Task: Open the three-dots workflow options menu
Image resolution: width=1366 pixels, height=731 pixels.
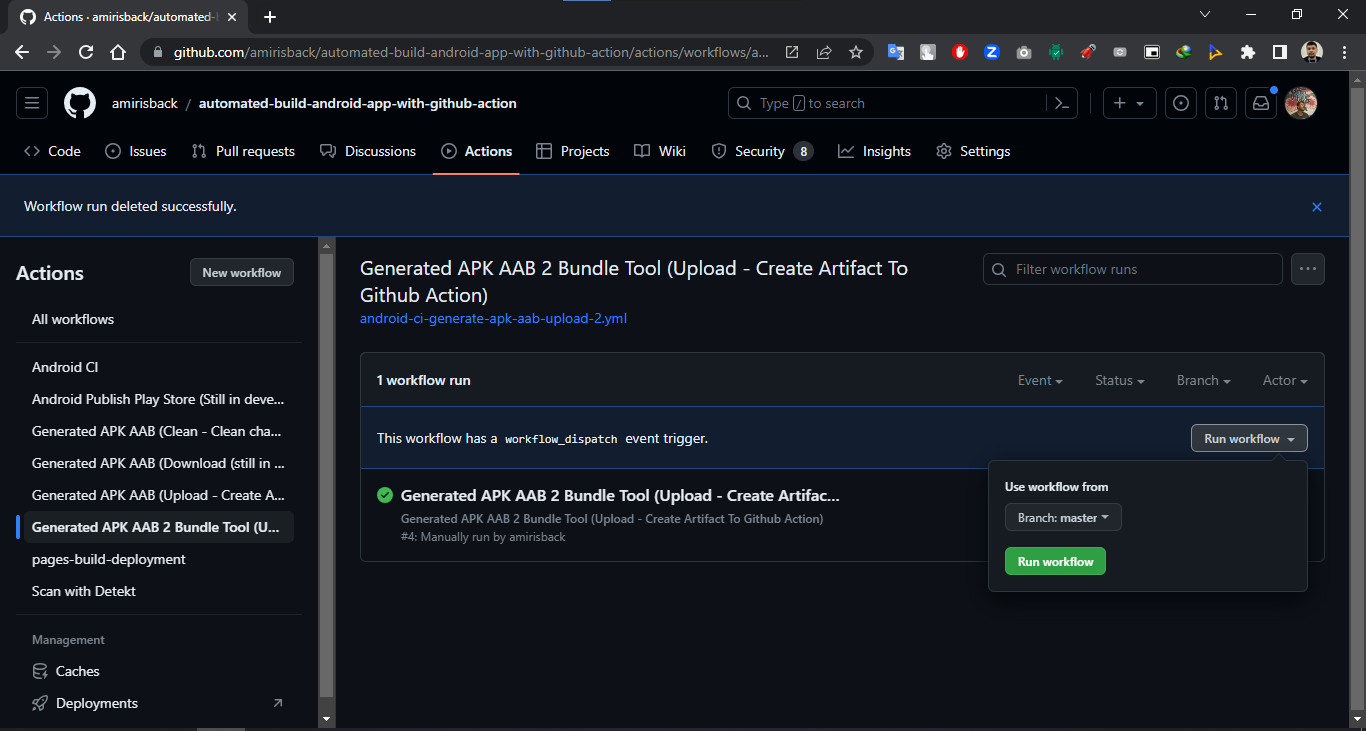Action: (1308, 269)
